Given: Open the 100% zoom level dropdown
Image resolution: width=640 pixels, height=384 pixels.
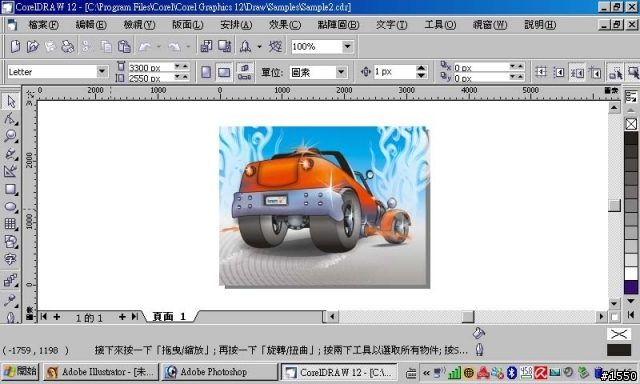Looking at the screenshot, I should tap(347, 47).
